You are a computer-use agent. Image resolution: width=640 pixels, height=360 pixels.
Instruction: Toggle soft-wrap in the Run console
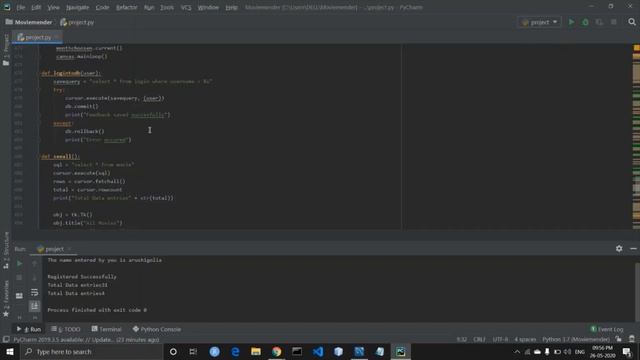pos(35,292)
